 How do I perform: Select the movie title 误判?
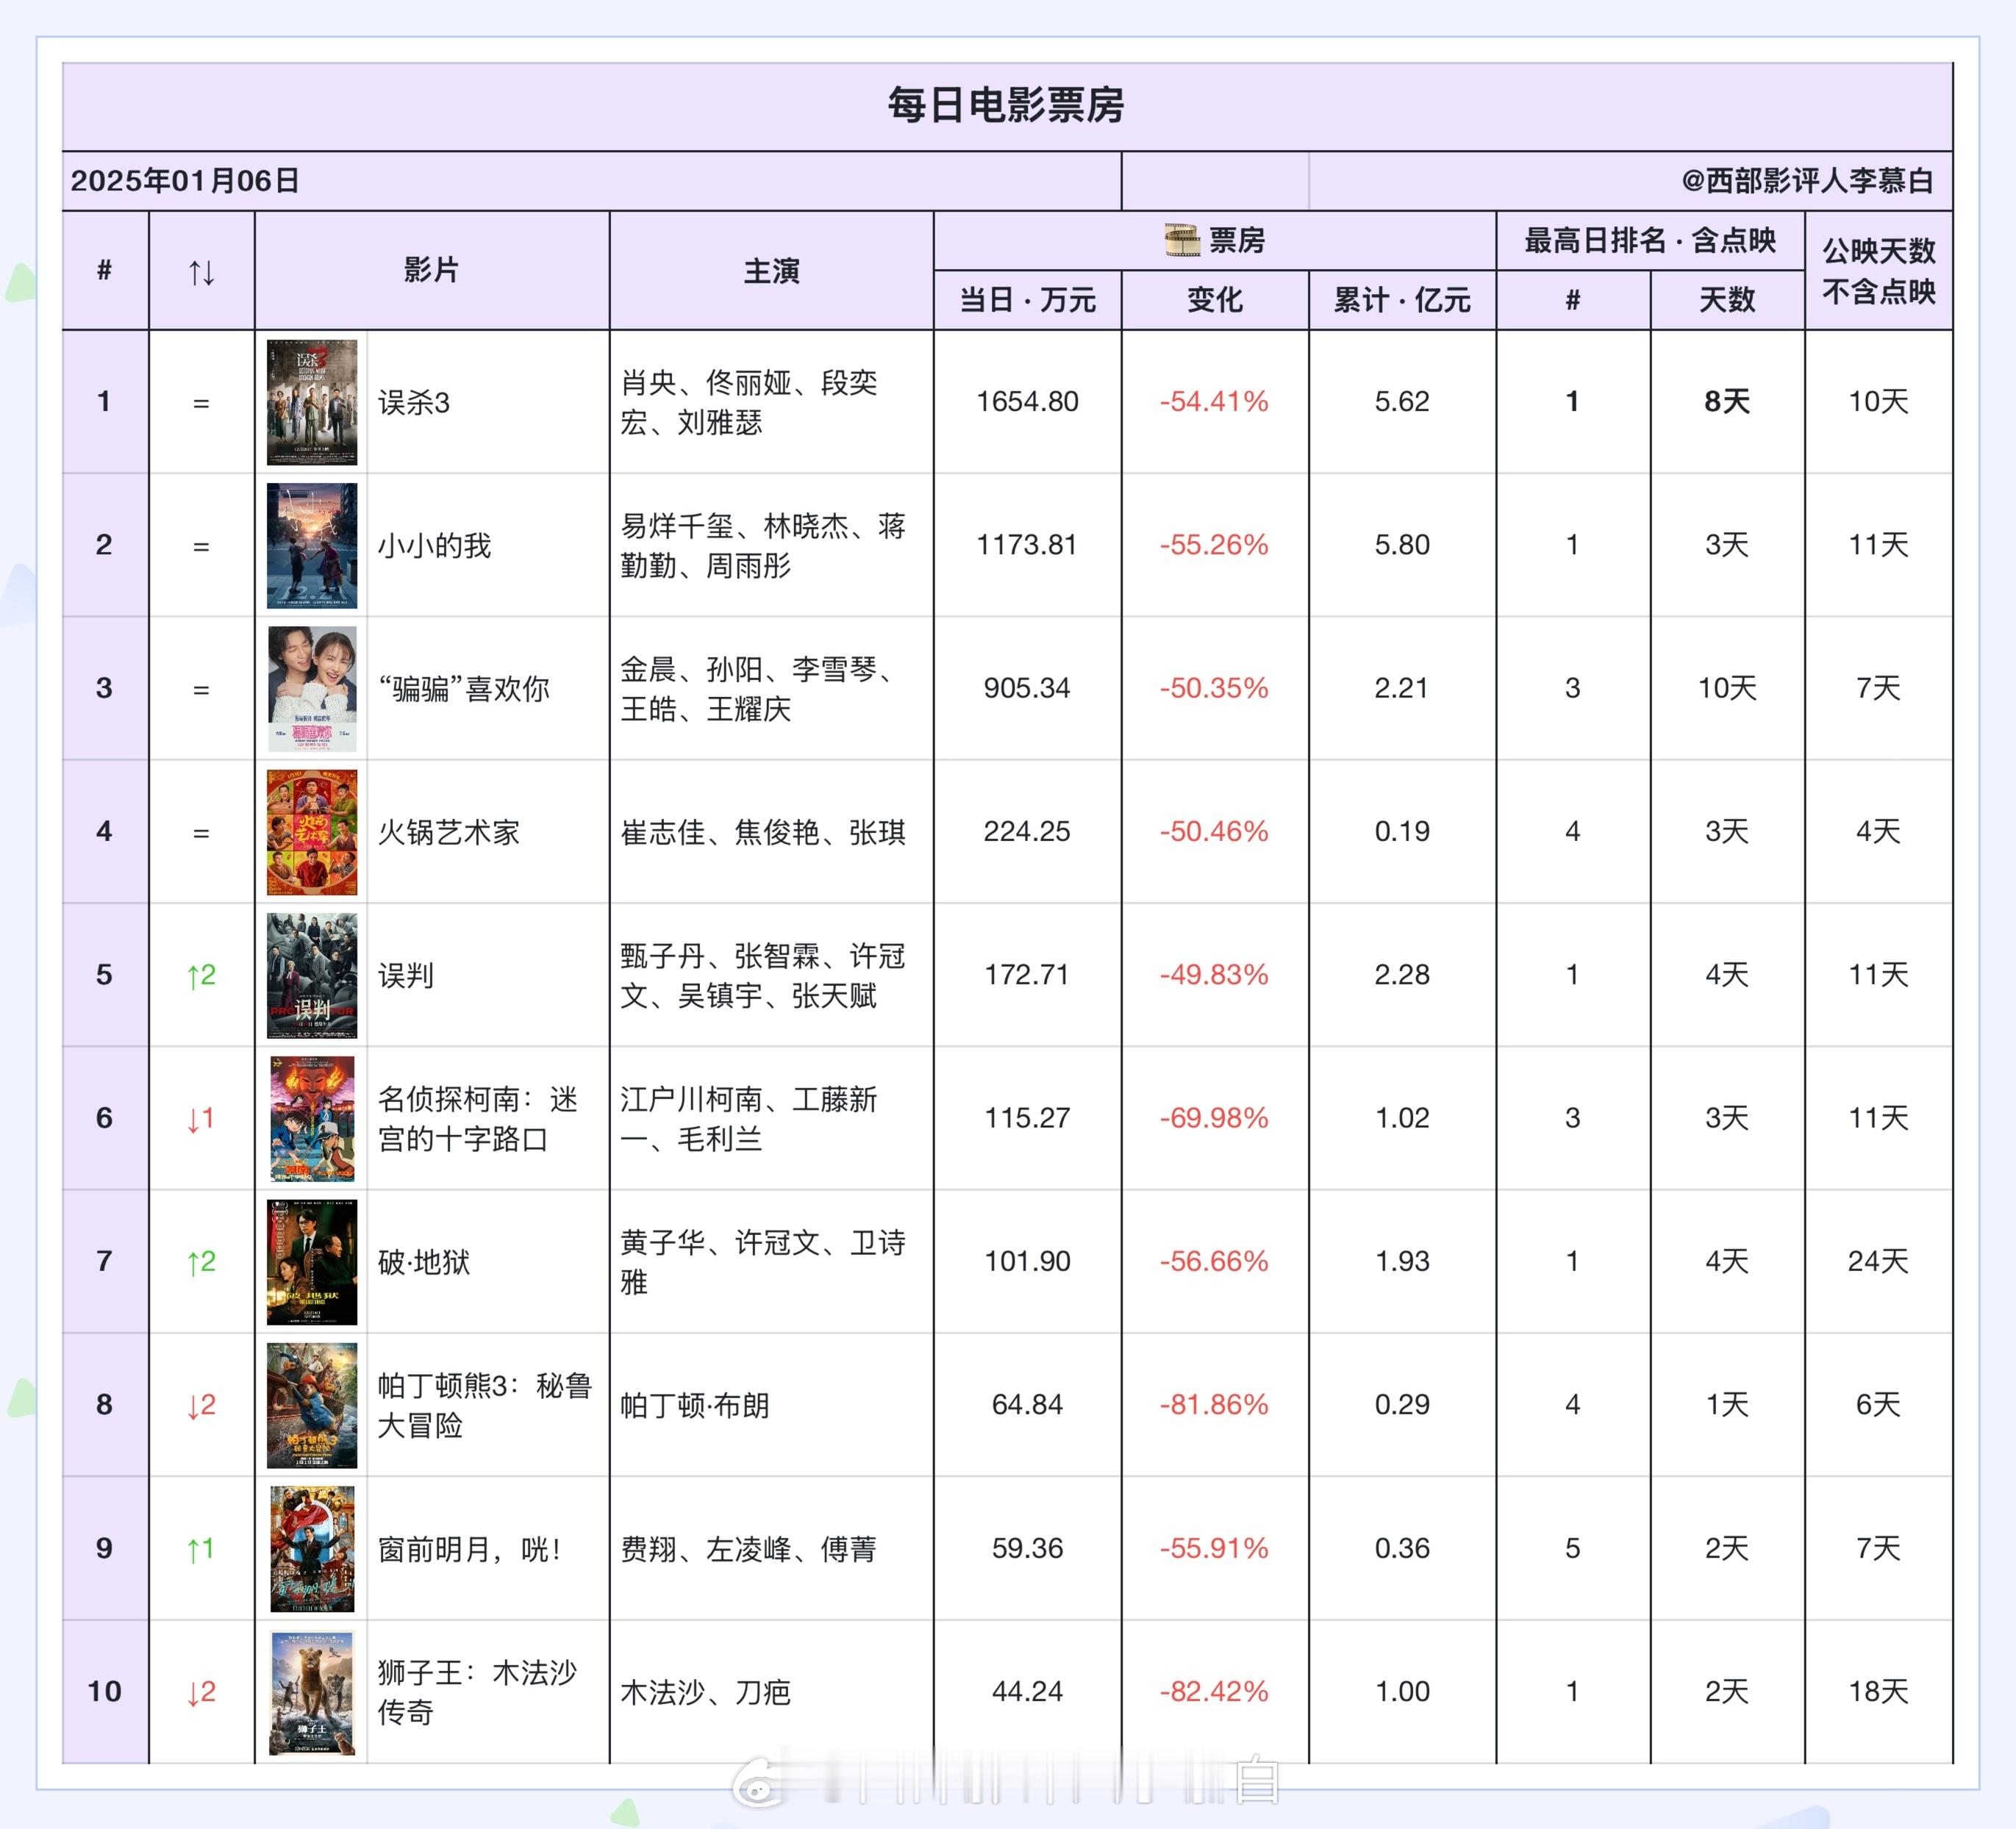(x=405, y=975)
